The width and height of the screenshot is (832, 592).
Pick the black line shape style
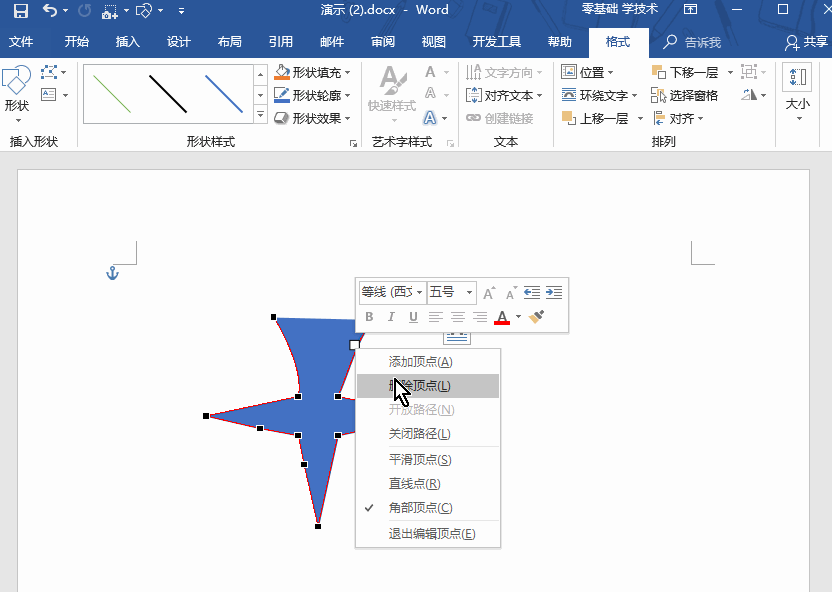[x=168, y=94]
